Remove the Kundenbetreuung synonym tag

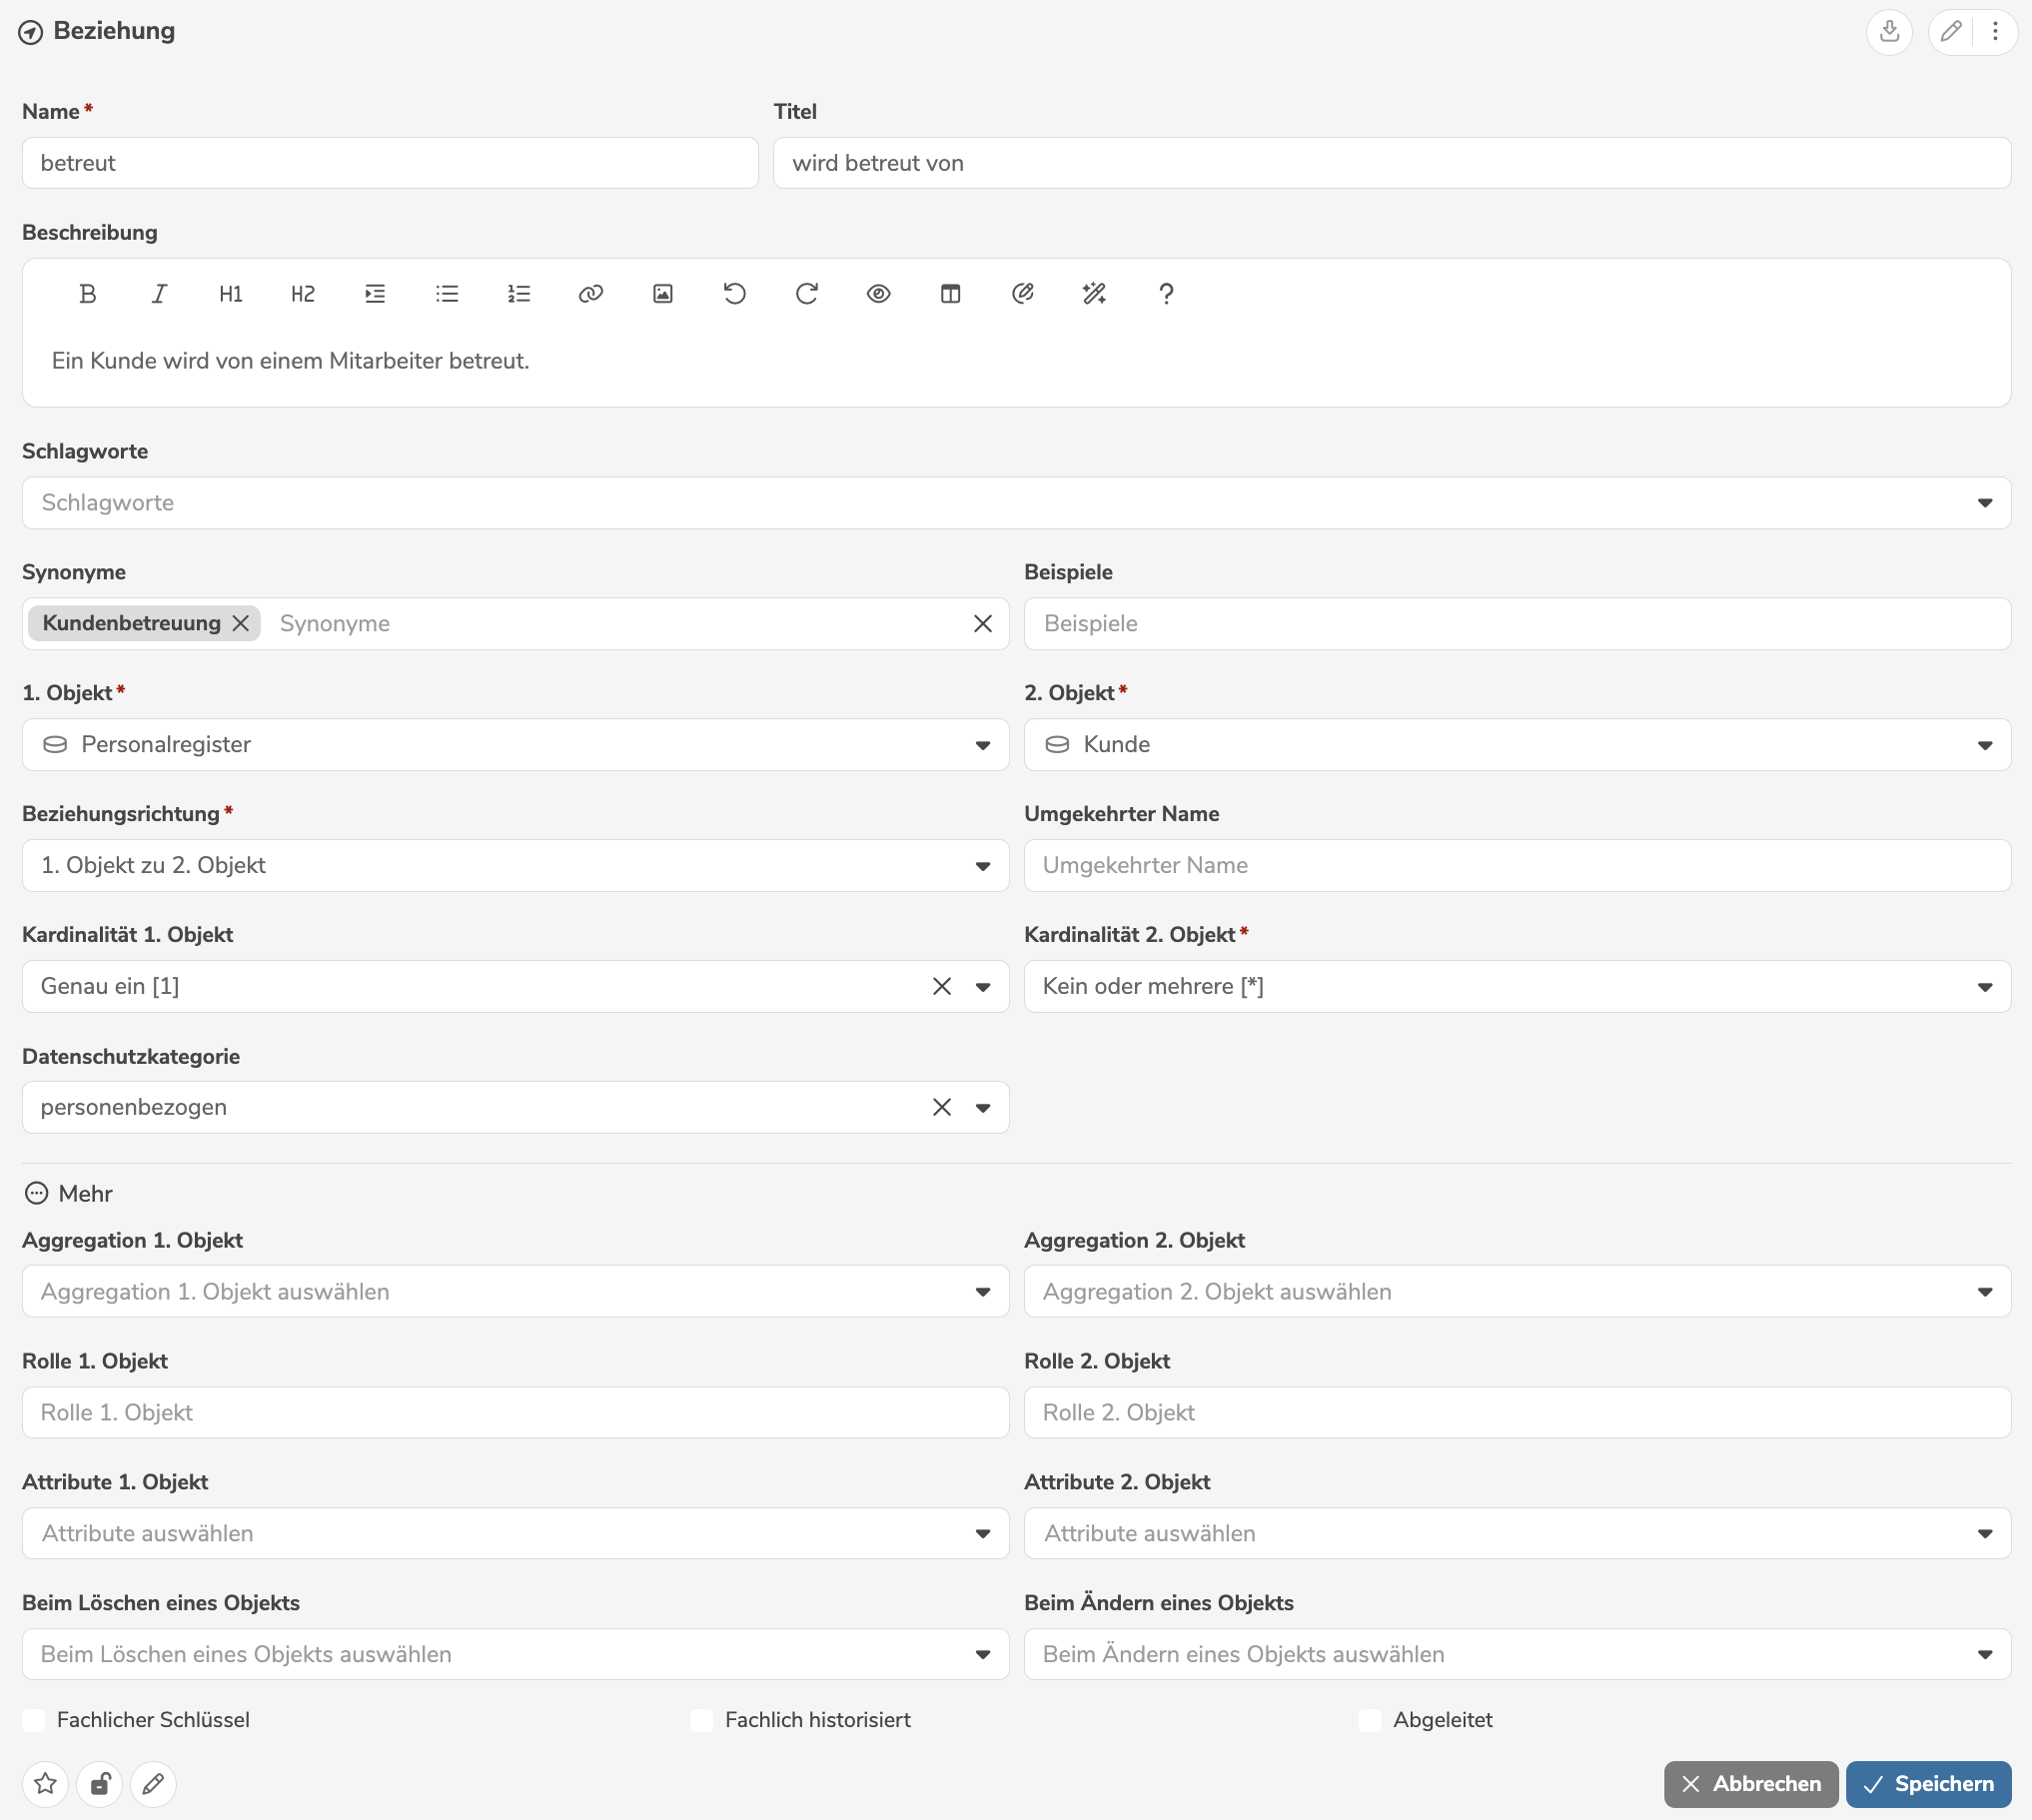(241, 623)
